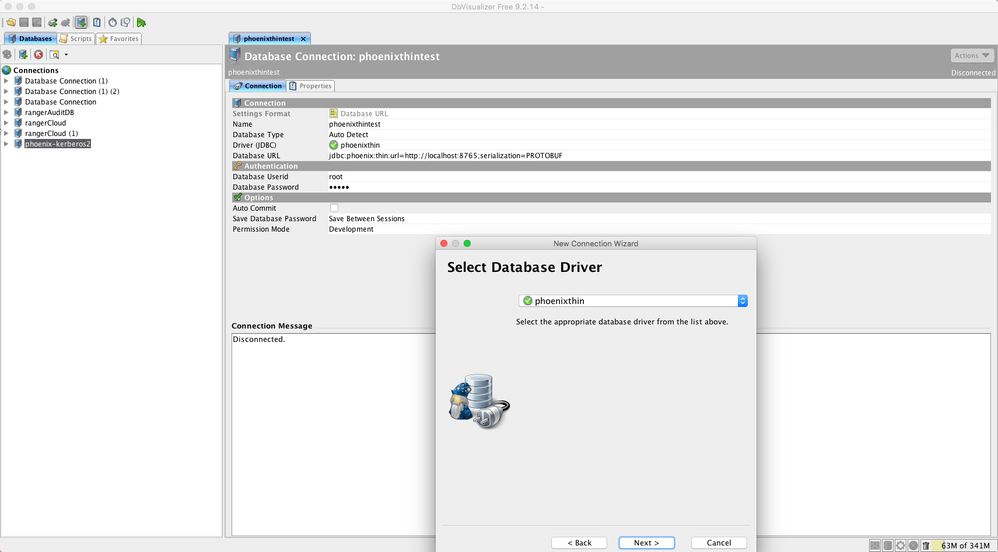
Task: Click the create database connection icon under Databases tab
Action: pyautogui.click(x=22, y=54)
